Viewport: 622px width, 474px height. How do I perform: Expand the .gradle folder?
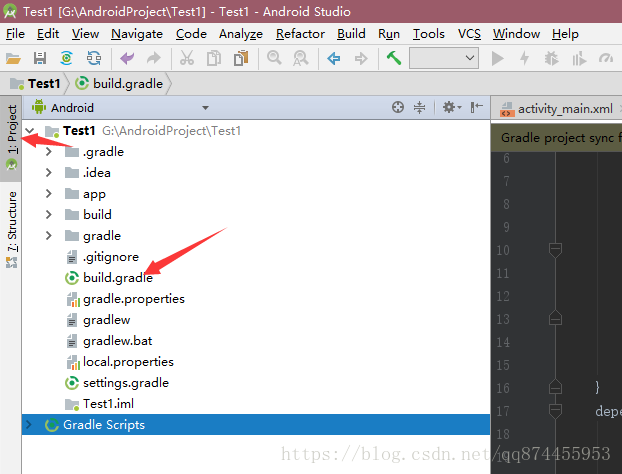point(49,152)
